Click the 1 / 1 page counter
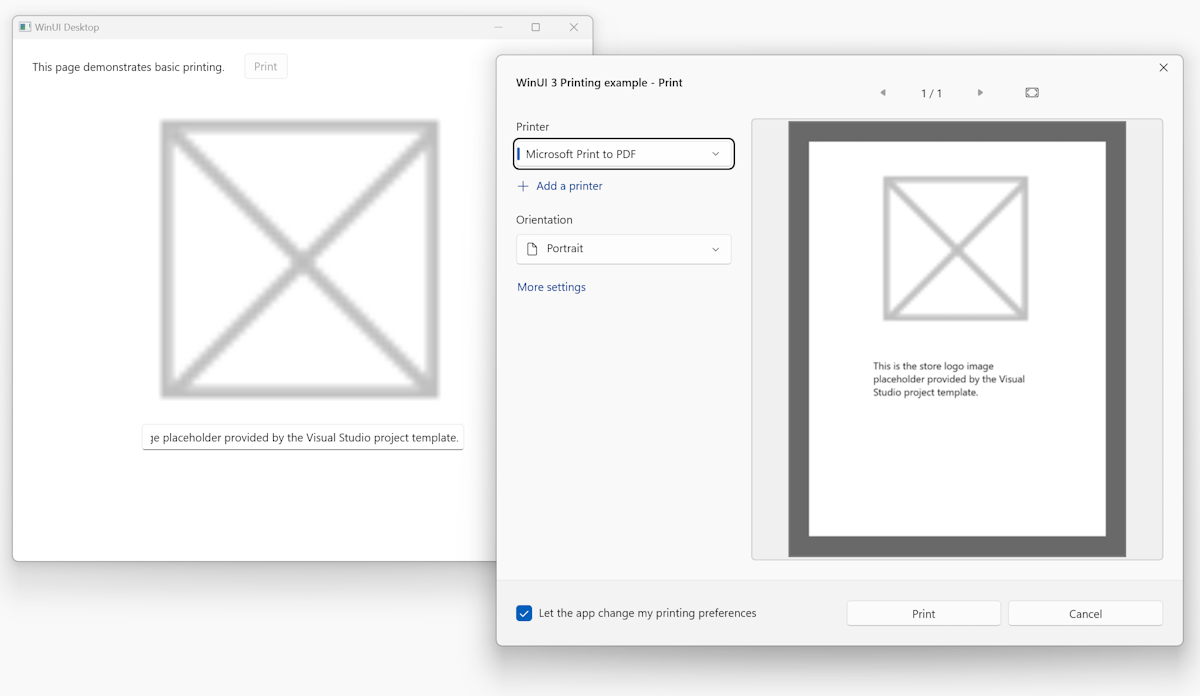 (931, 92)
